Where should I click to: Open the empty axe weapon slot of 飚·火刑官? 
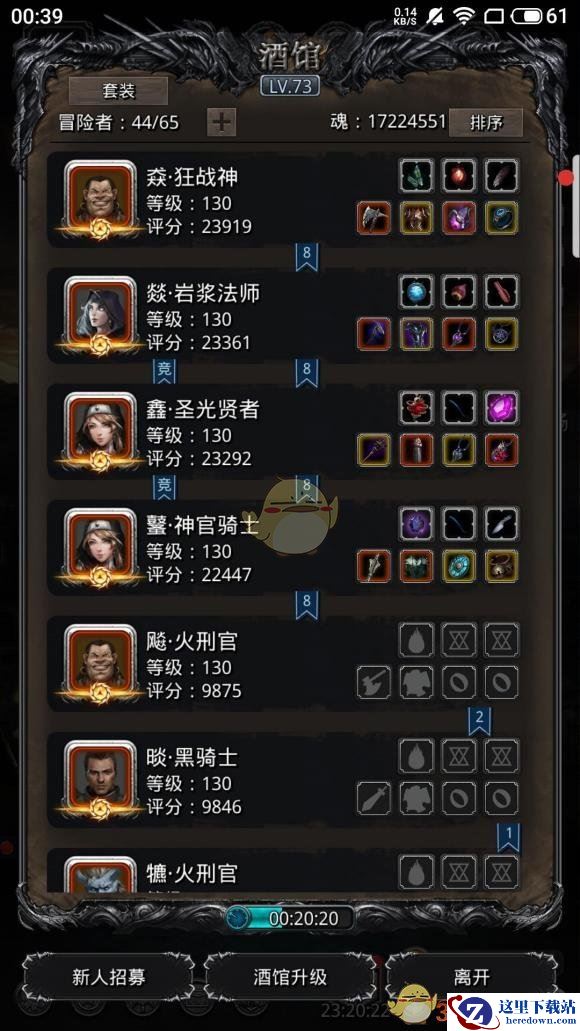pyautogui.click(x=374, y=683)
